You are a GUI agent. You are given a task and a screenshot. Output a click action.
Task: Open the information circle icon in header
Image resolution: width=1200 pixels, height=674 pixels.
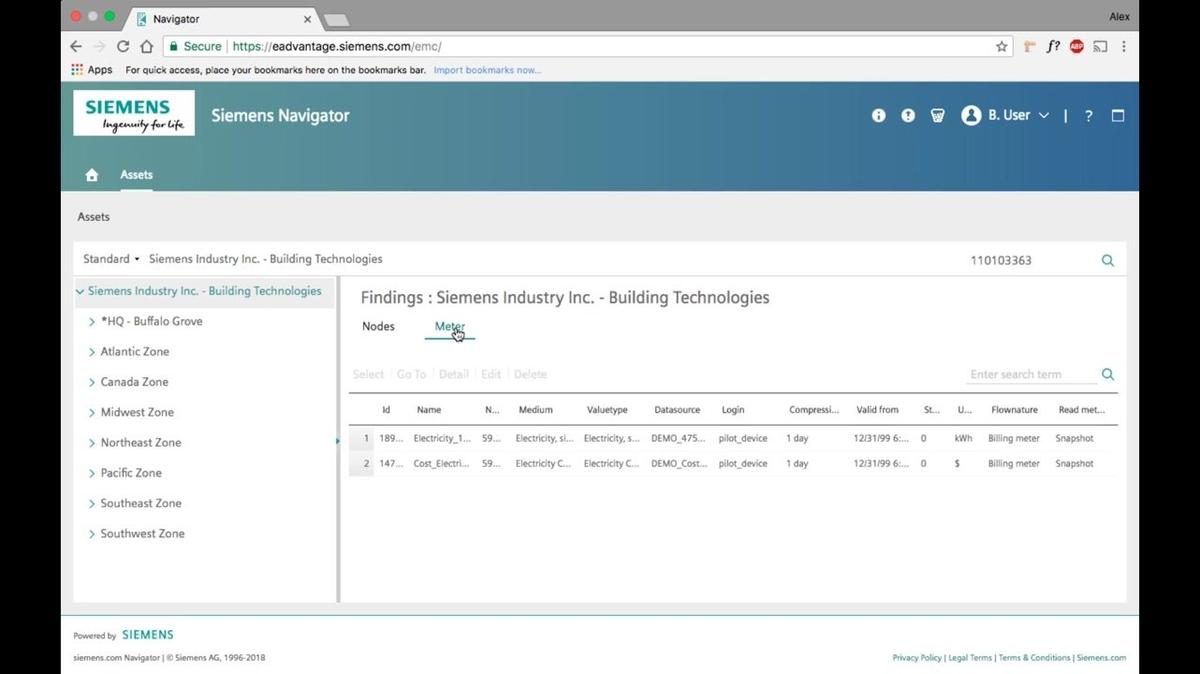pyautogui.click(x=879, y=116)
